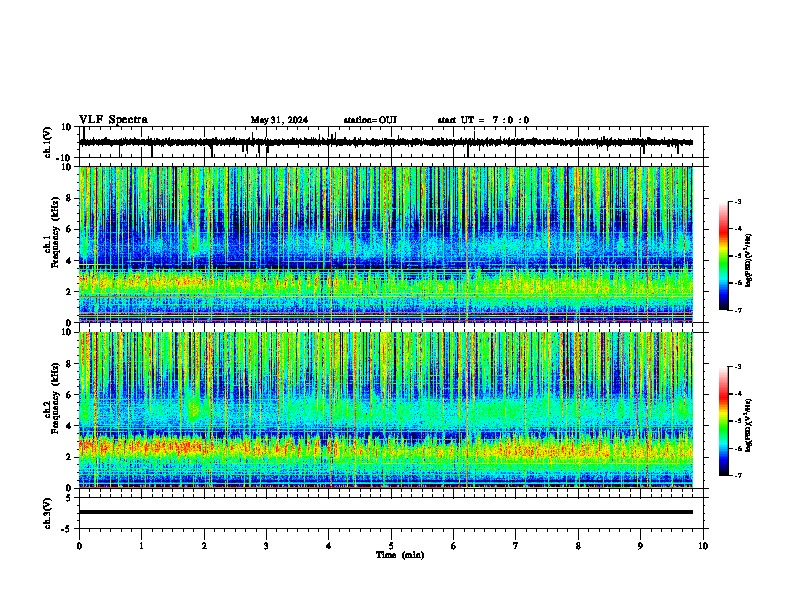Click the date 'May 31, 2024'
Image resolution: width=792 pixels, height=612 pixels.
(x=279, y=120)
